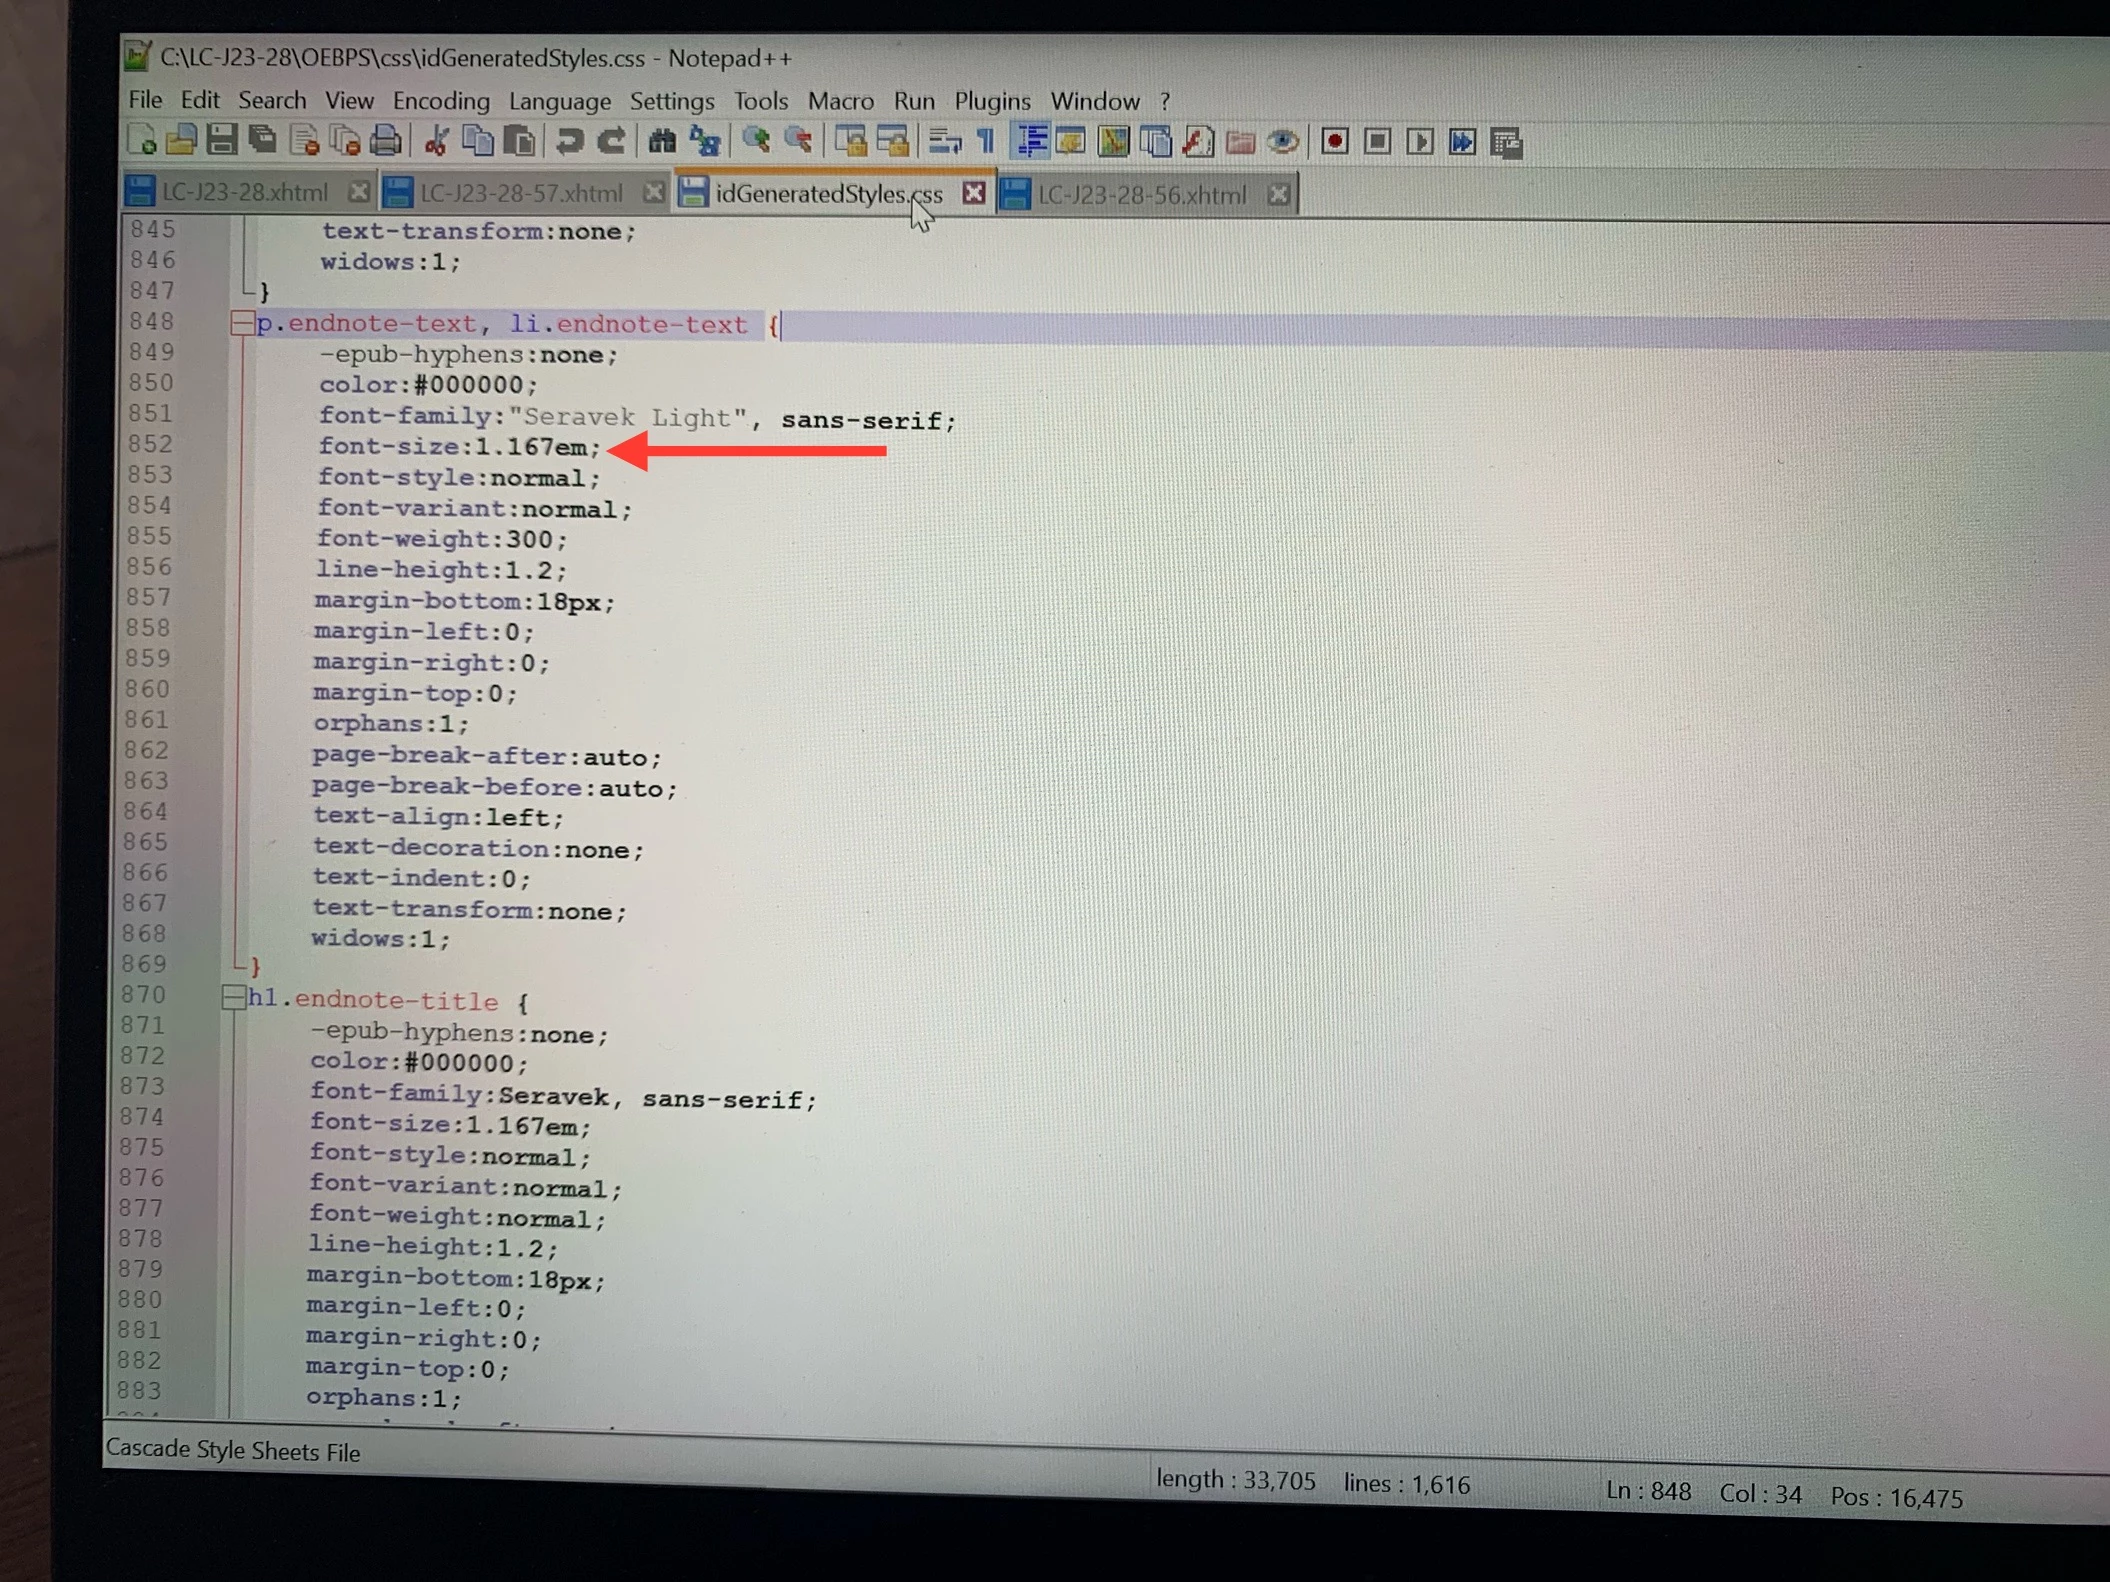Click the Undo arrow icon
Image resolution: width=2110 pixels, height=1582 pixels.
coord(569,141)
